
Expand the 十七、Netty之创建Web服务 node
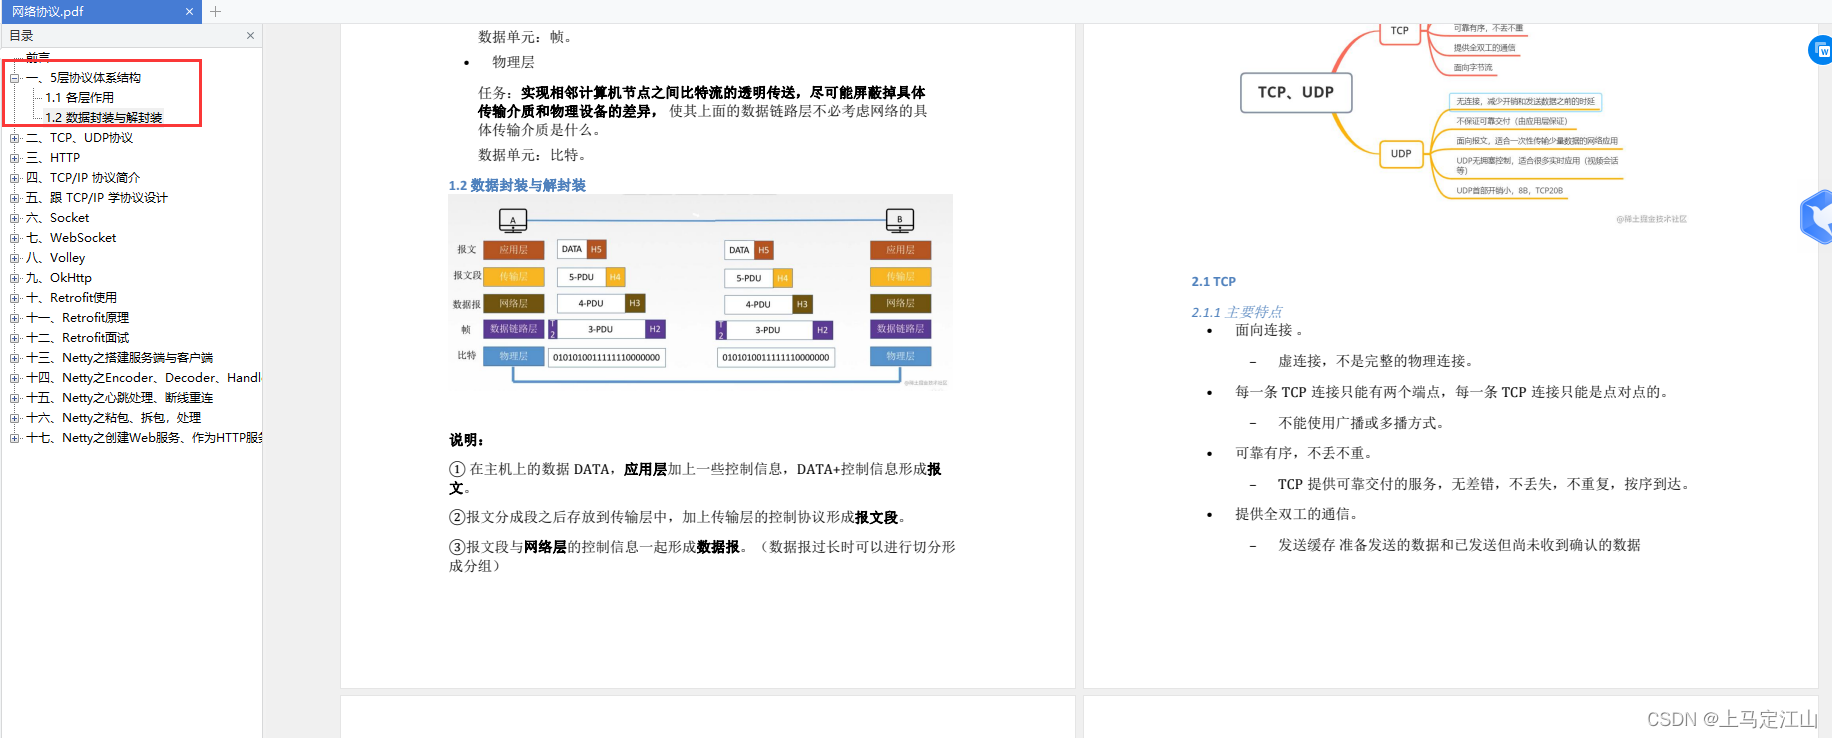point(15,438)
